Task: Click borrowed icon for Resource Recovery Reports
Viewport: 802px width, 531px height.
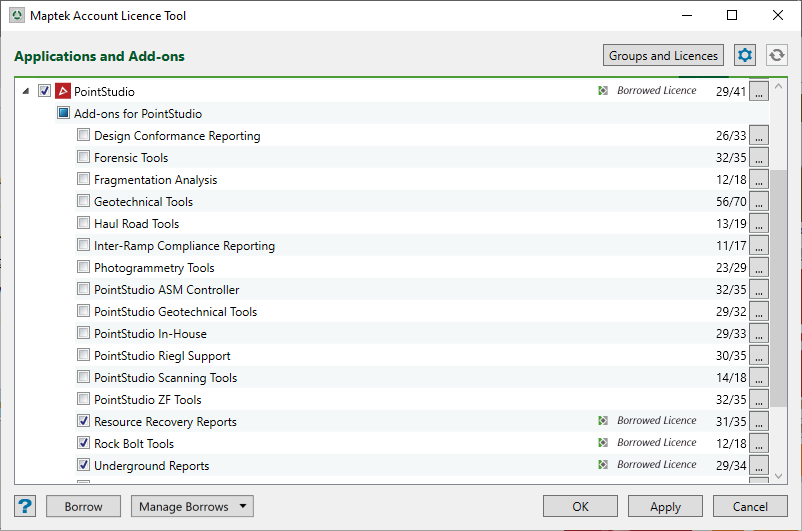Action: 603,421
